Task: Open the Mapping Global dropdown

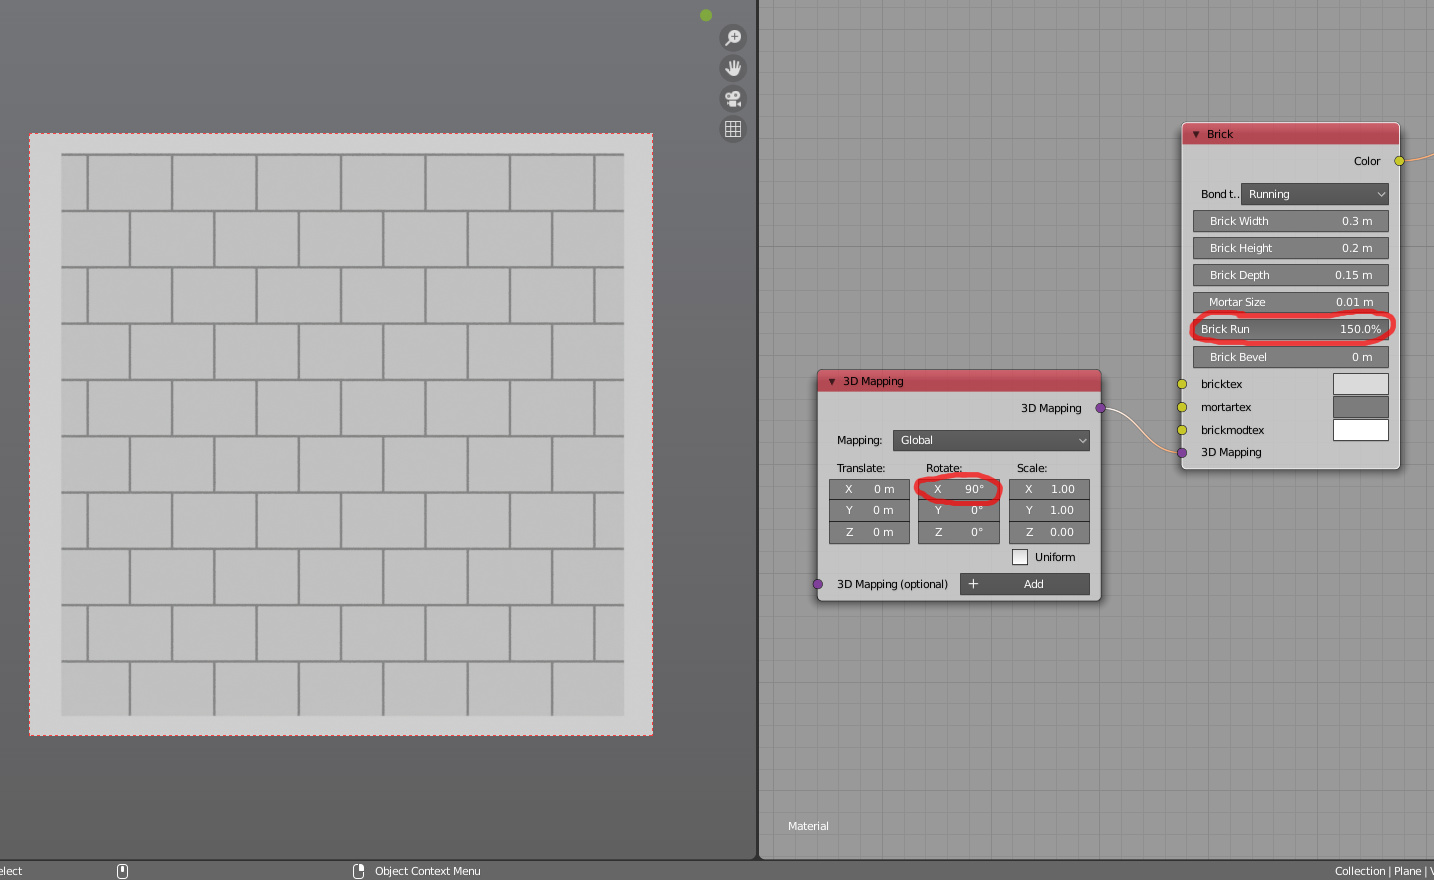Action: pos(990,440)
